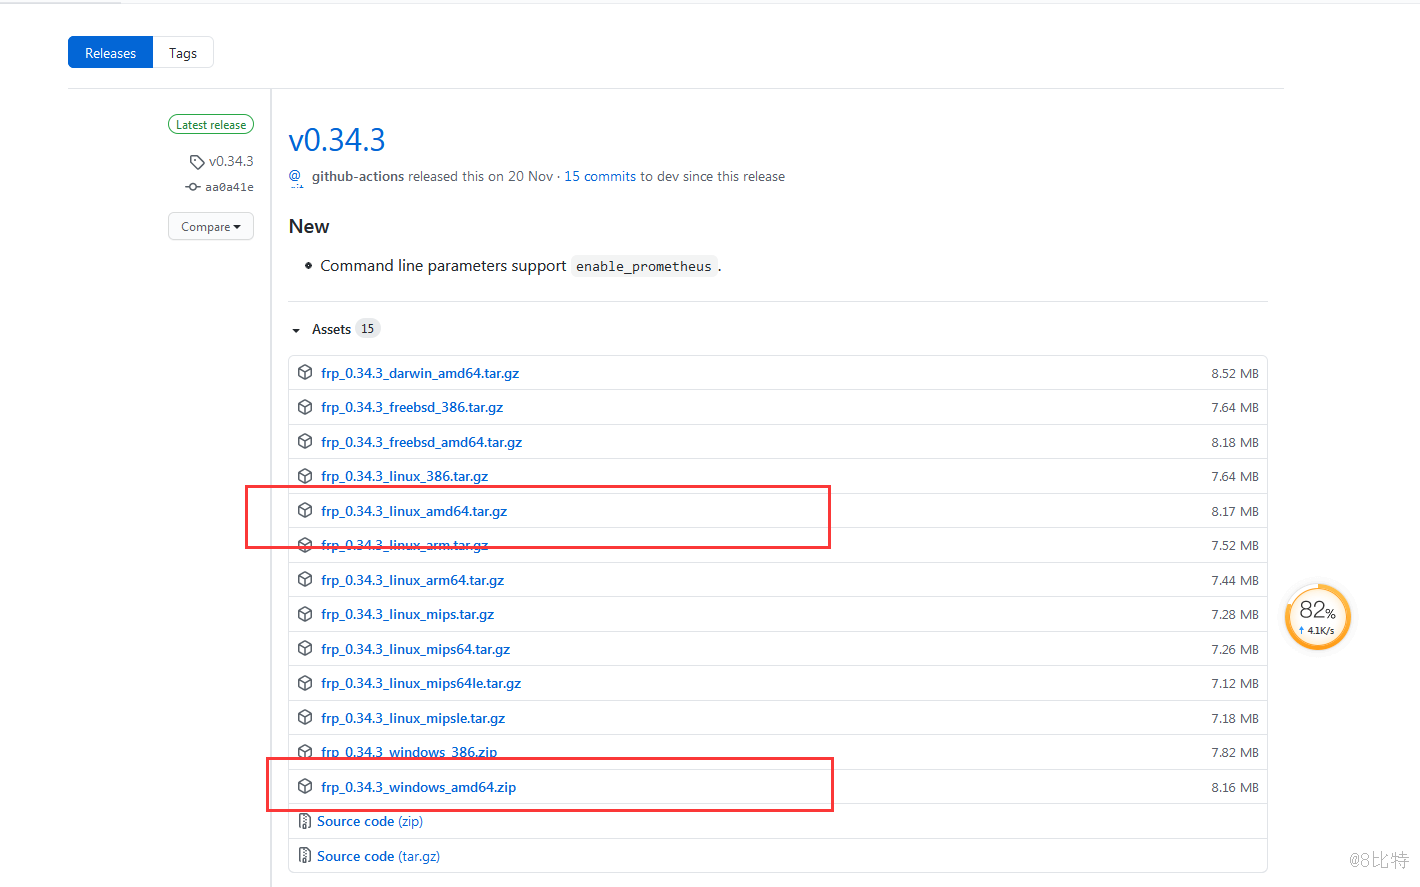Screen dimensions: 1420x887
Task: Download frp_0.34.3_linux_mips64le.tar.gz file
Action: (421, 684)
